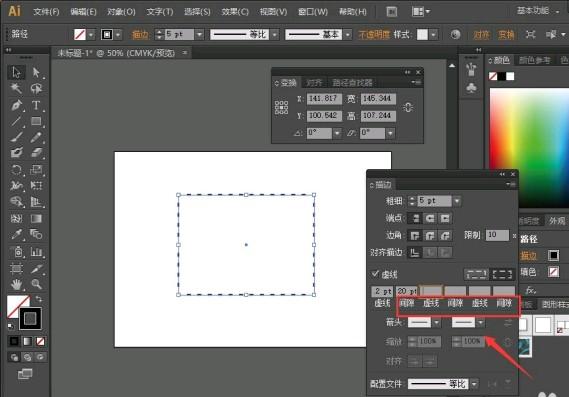Open shear angle dropdown in transform panel
The image size is (569, 397).
click(390, 133)
